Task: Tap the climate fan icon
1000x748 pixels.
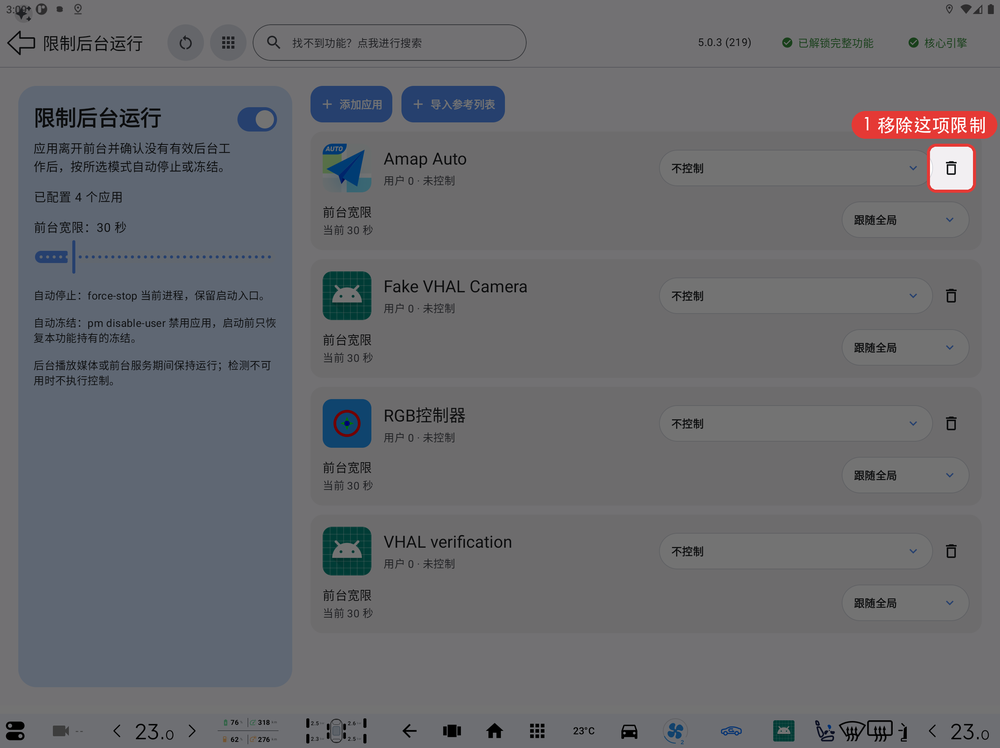Action: (675, 731)
